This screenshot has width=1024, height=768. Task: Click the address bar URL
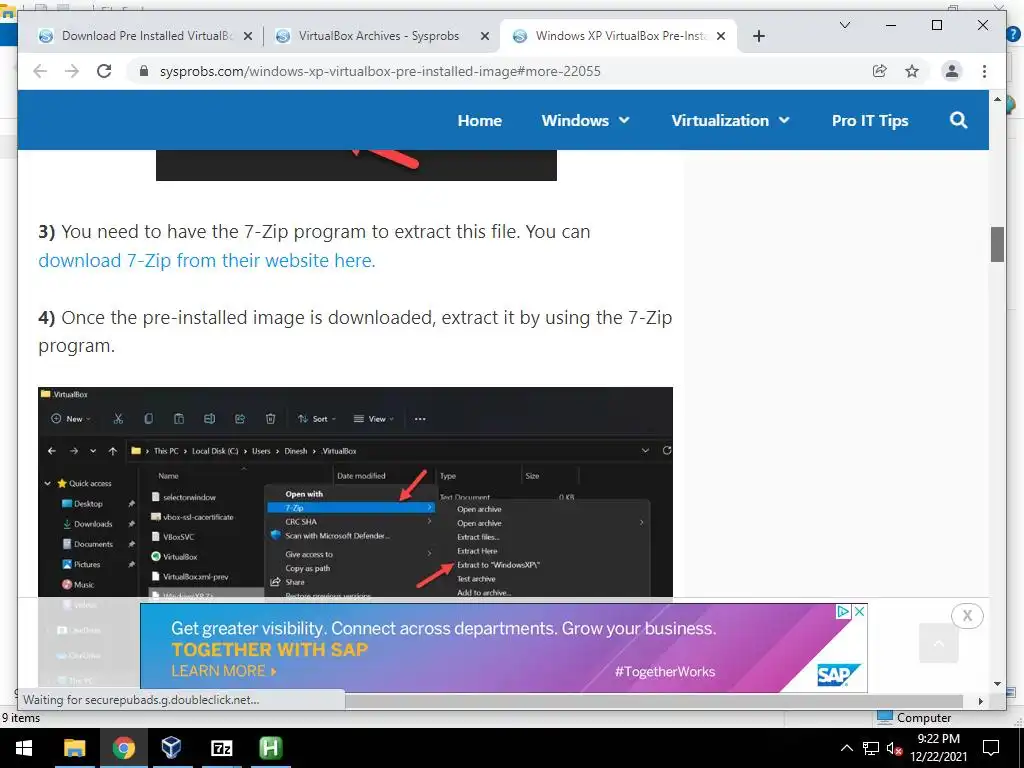[x=380, y=71]
